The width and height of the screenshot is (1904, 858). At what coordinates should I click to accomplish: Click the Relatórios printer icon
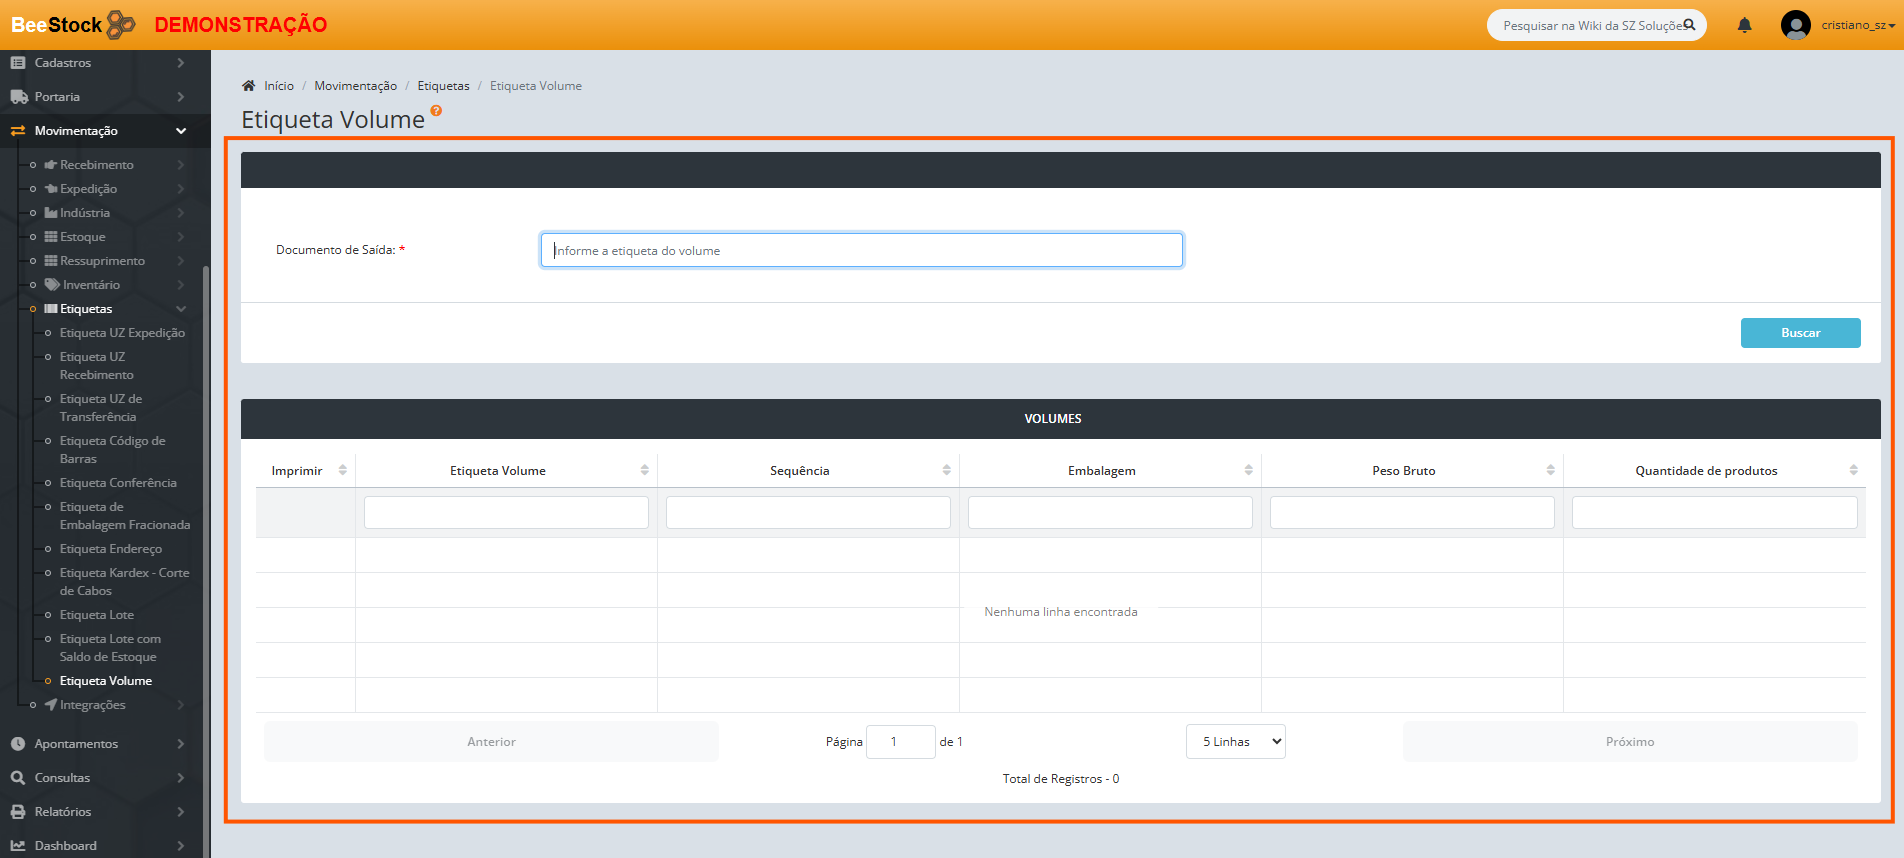pyautogui.click(x=18, y=812)
